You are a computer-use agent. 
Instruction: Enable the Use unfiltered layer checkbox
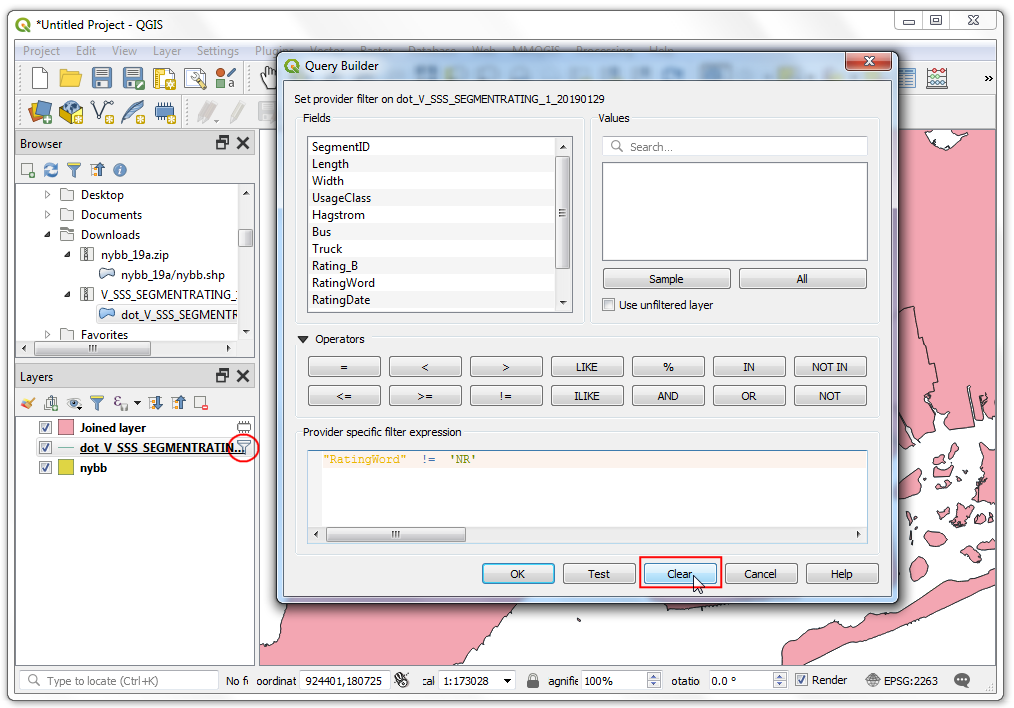(x=609, y=305)
